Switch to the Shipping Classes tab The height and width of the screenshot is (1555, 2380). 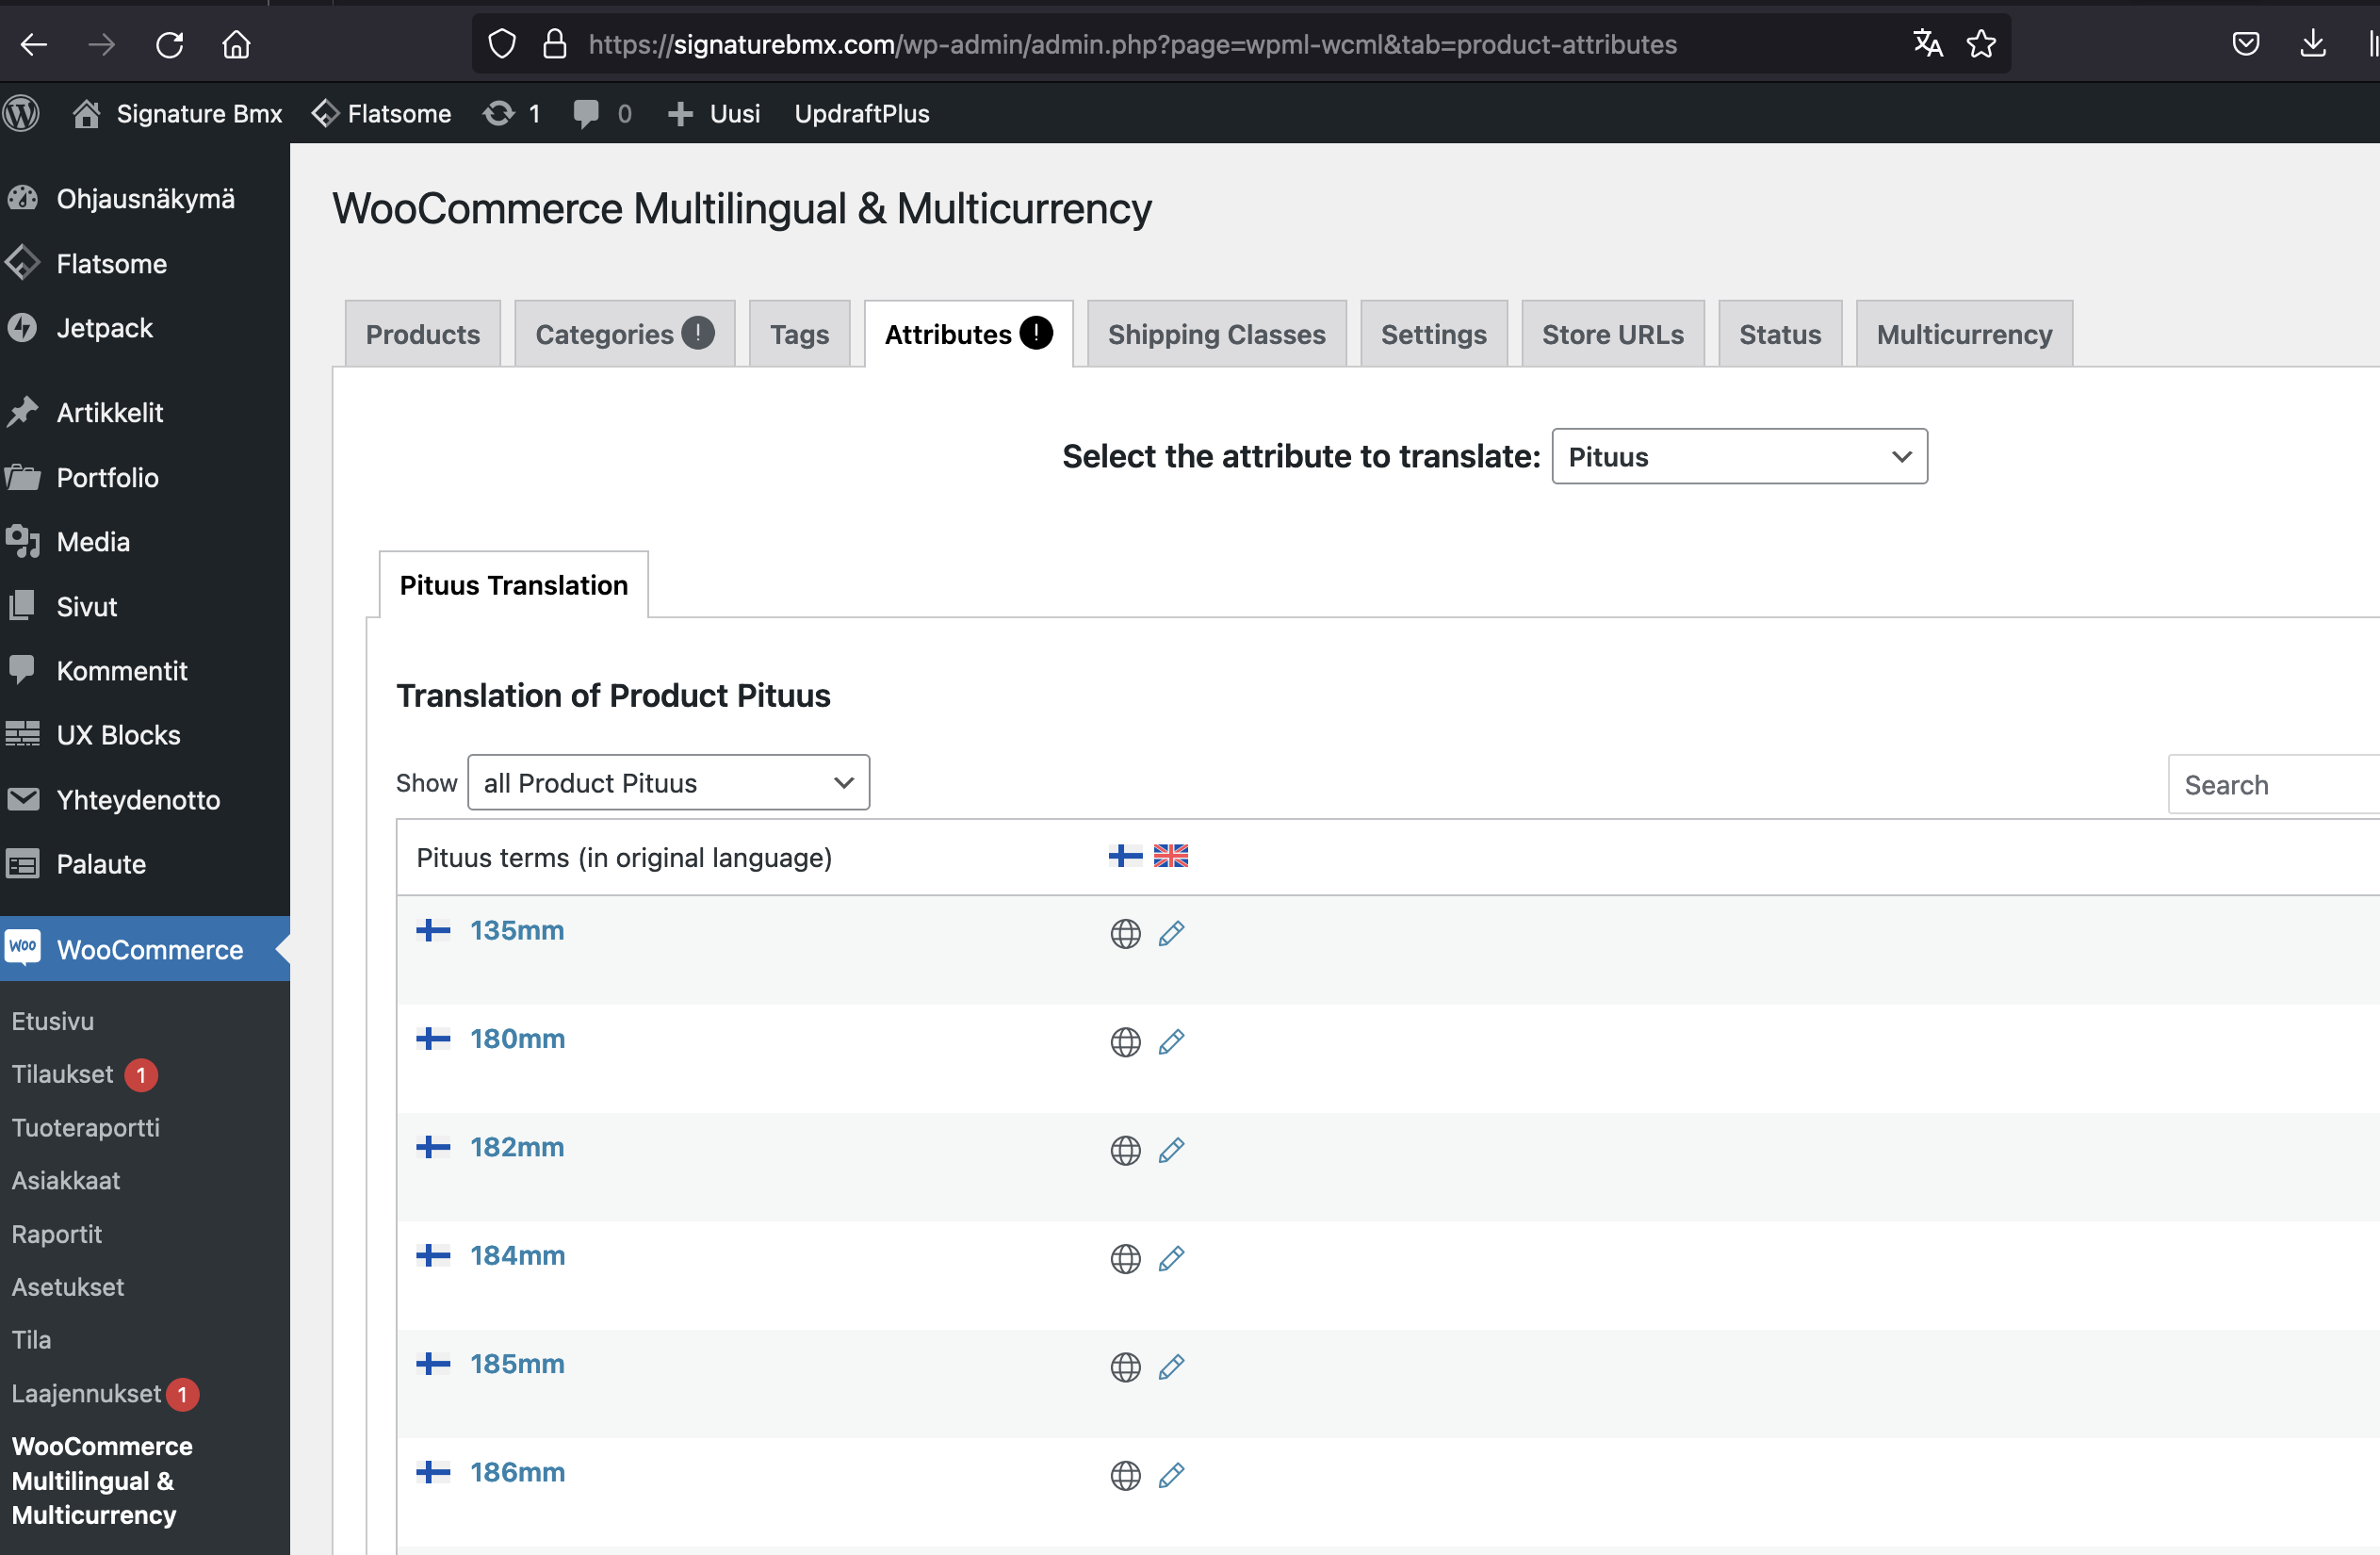coord(1216,334)
